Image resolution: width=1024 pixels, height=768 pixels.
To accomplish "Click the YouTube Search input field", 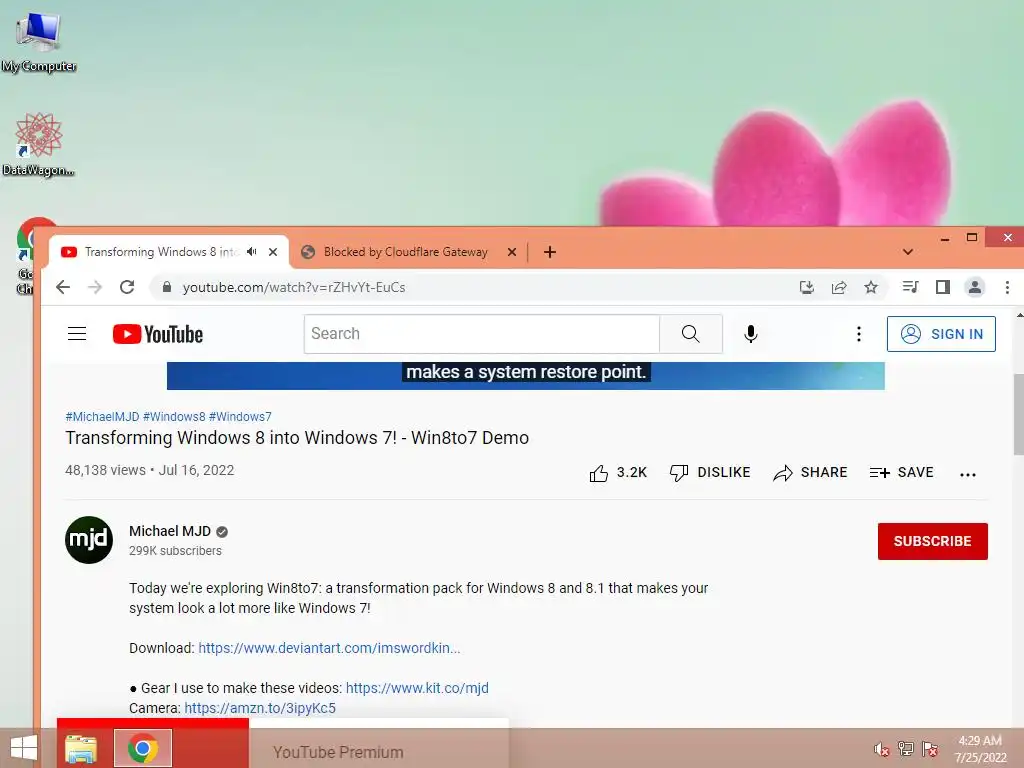I will click(x=481, y=334).
